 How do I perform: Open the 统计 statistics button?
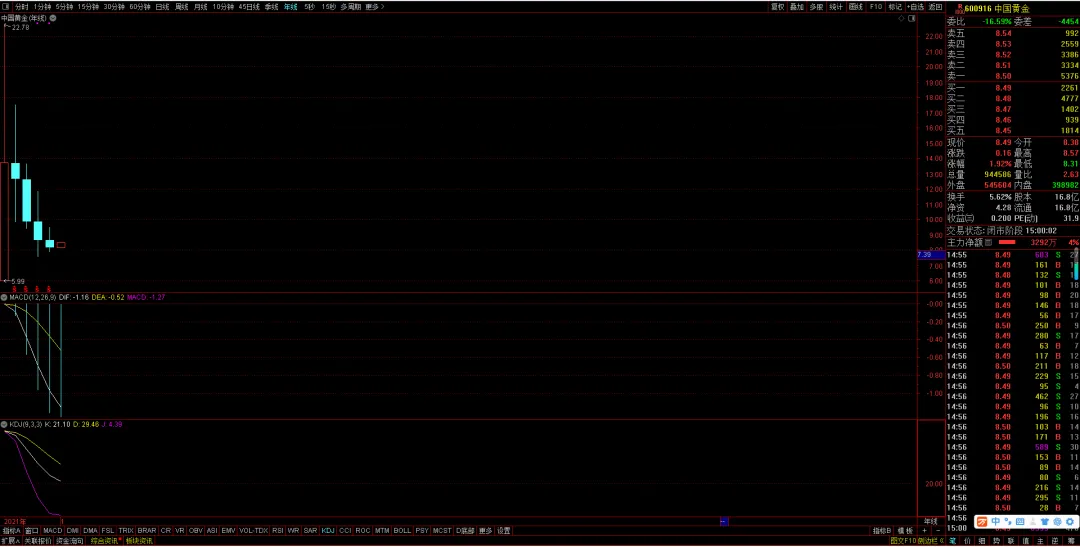pos(836,6)
